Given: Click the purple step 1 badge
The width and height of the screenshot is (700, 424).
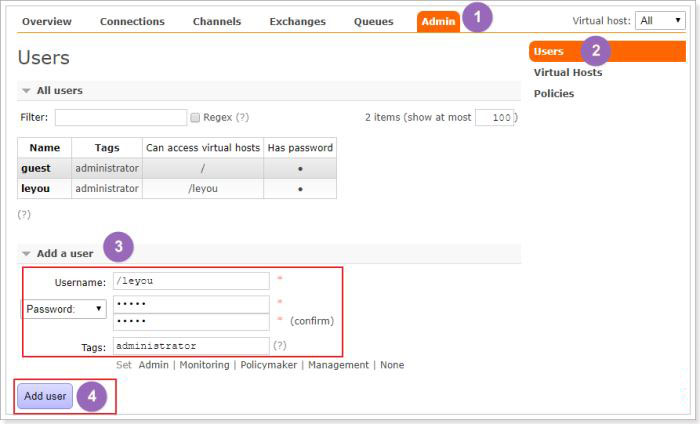Looking at the screenshot, I should (x=477, y=17).
